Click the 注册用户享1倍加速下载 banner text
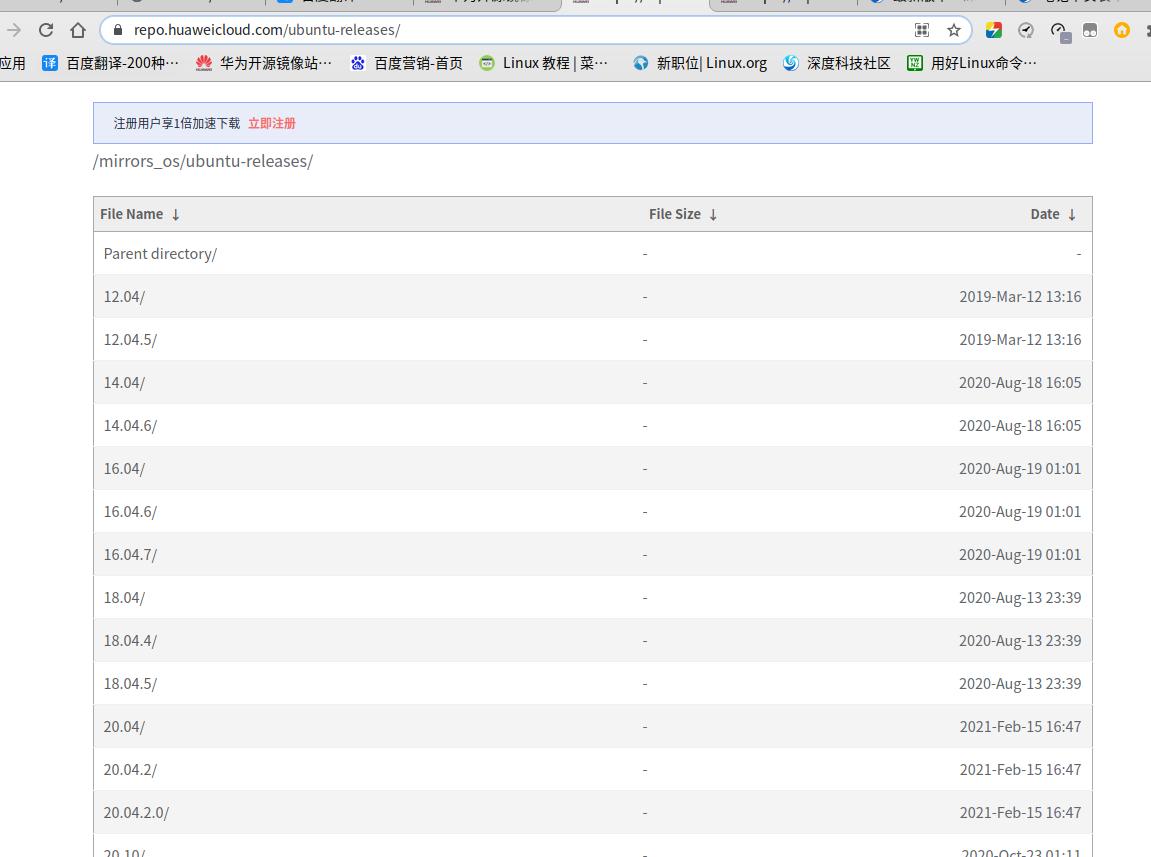Screen dimensions: 1151x857 coord(177,123)
